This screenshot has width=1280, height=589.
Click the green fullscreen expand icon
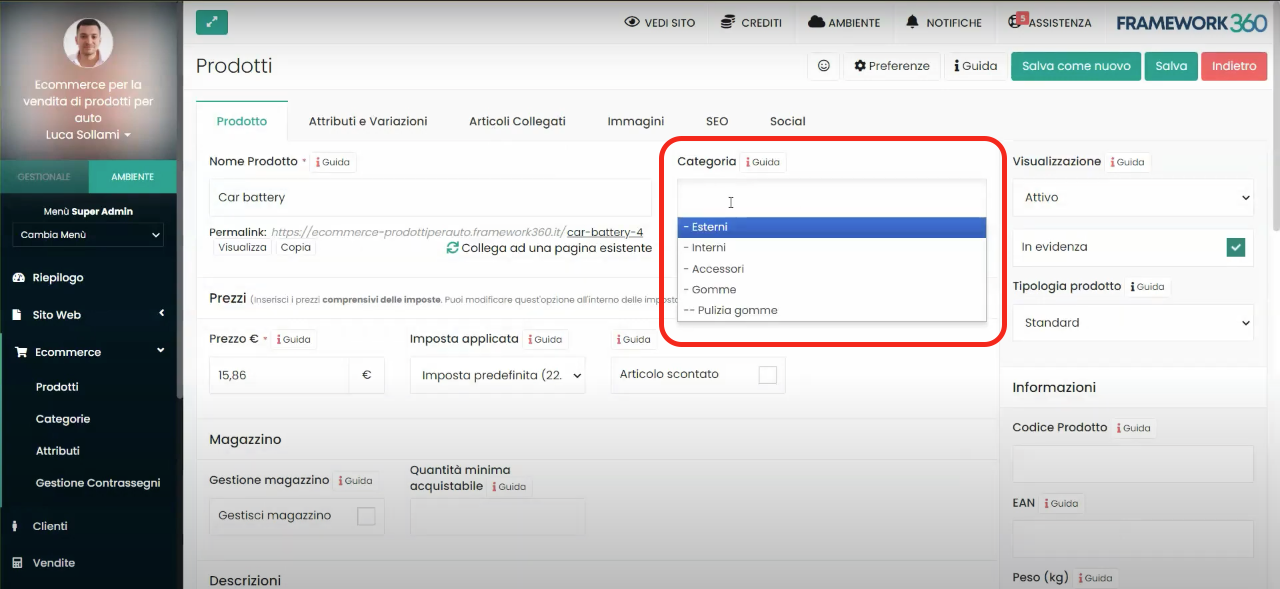(212, 22)
